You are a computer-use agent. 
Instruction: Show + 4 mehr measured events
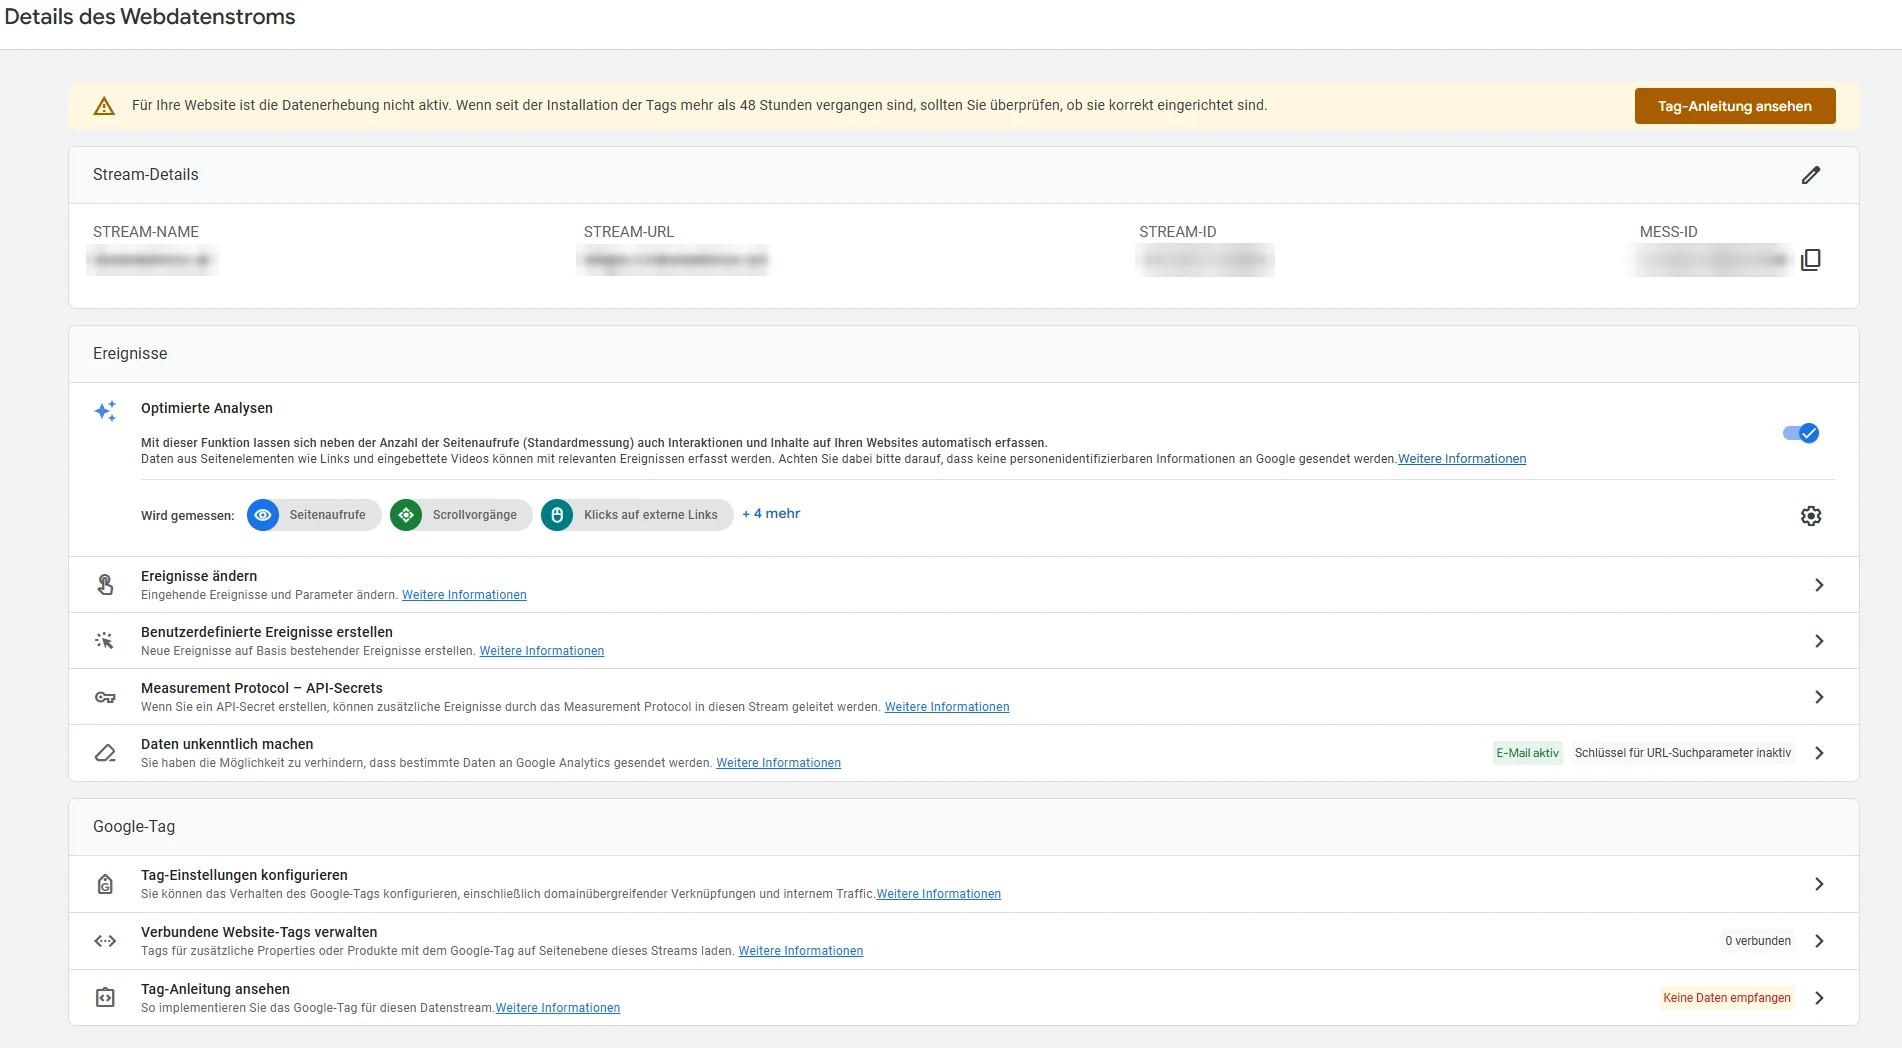click(x=771, y=513)
